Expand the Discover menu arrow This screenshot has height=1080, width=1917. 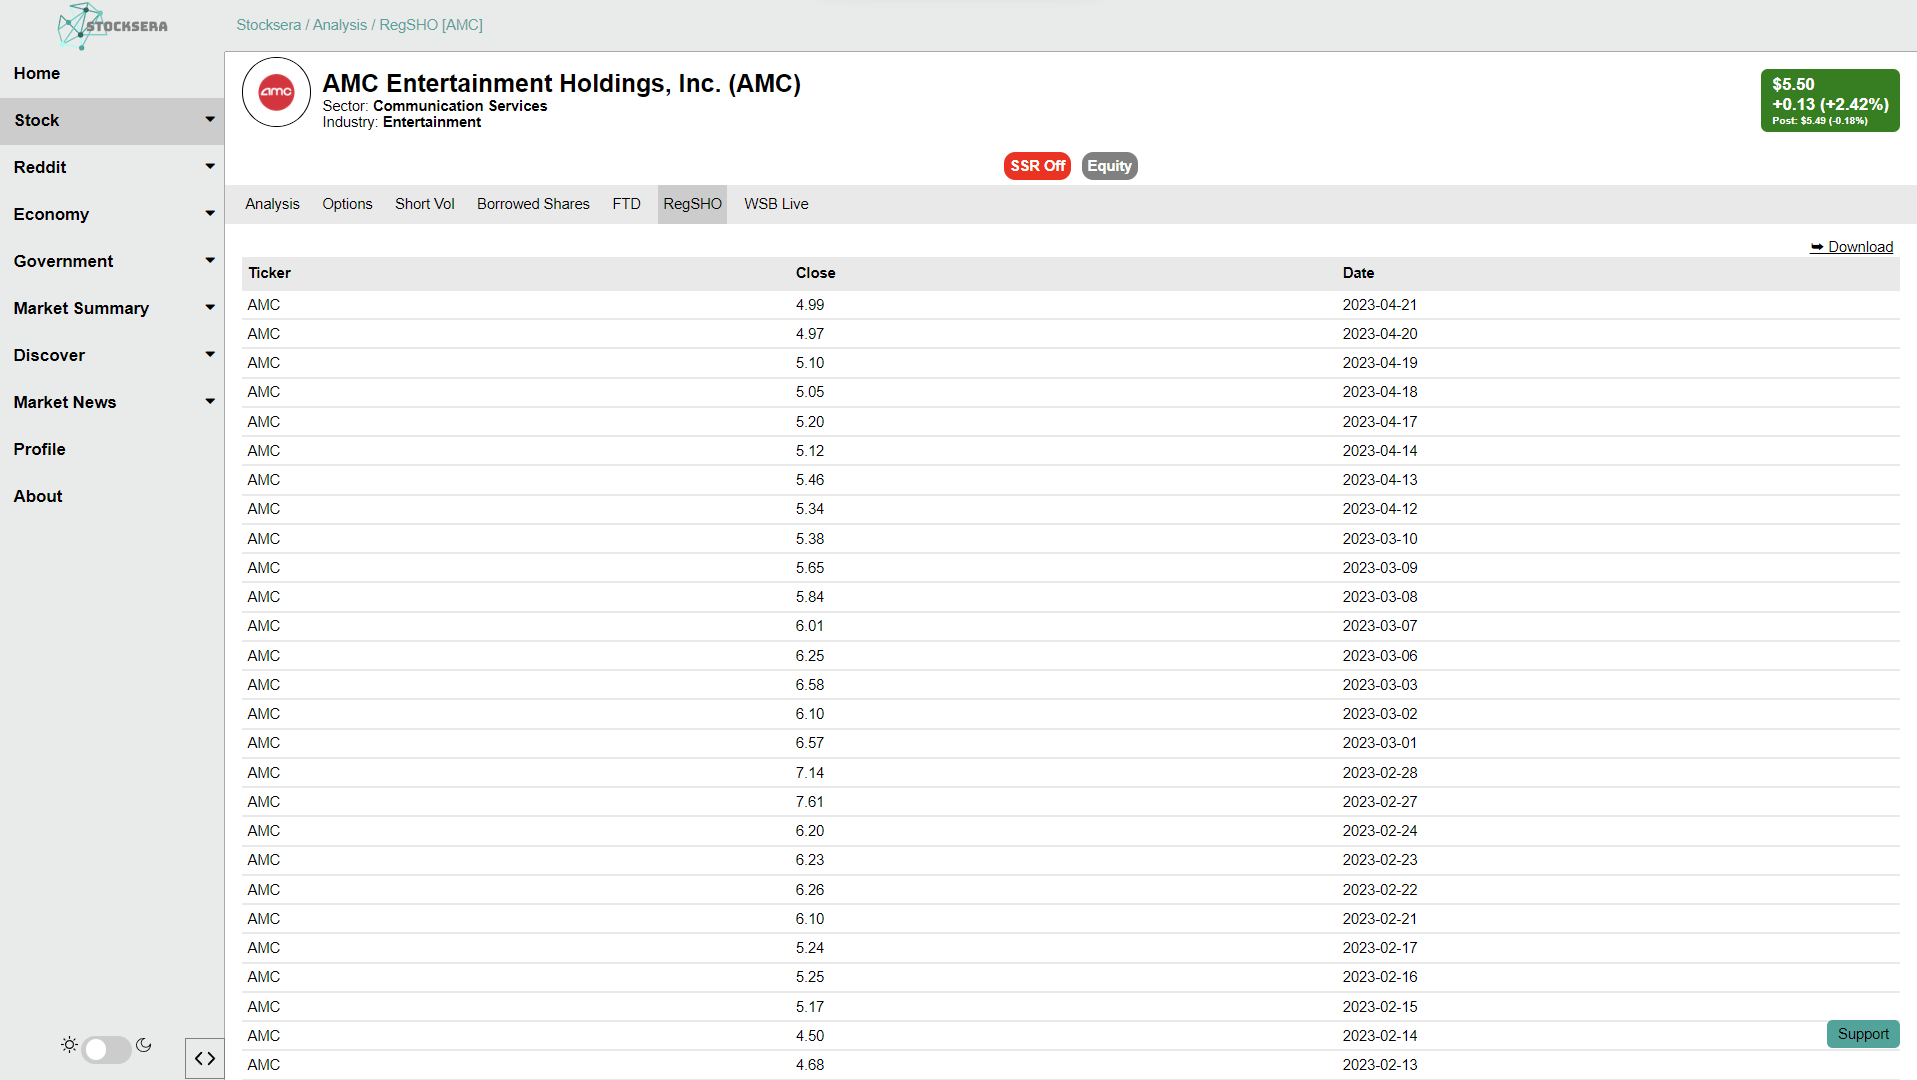210,354
